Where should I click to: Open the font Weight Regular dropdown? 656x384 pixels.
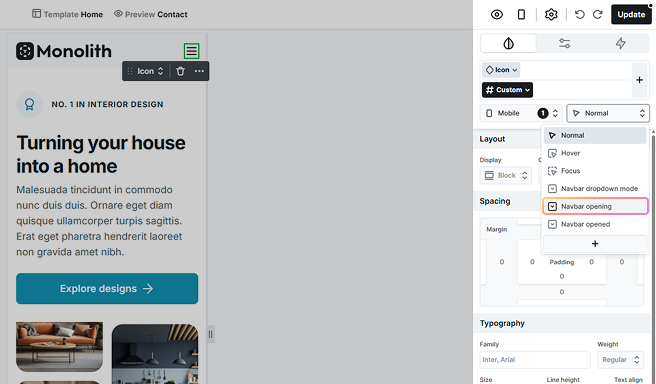pos(620,360)
